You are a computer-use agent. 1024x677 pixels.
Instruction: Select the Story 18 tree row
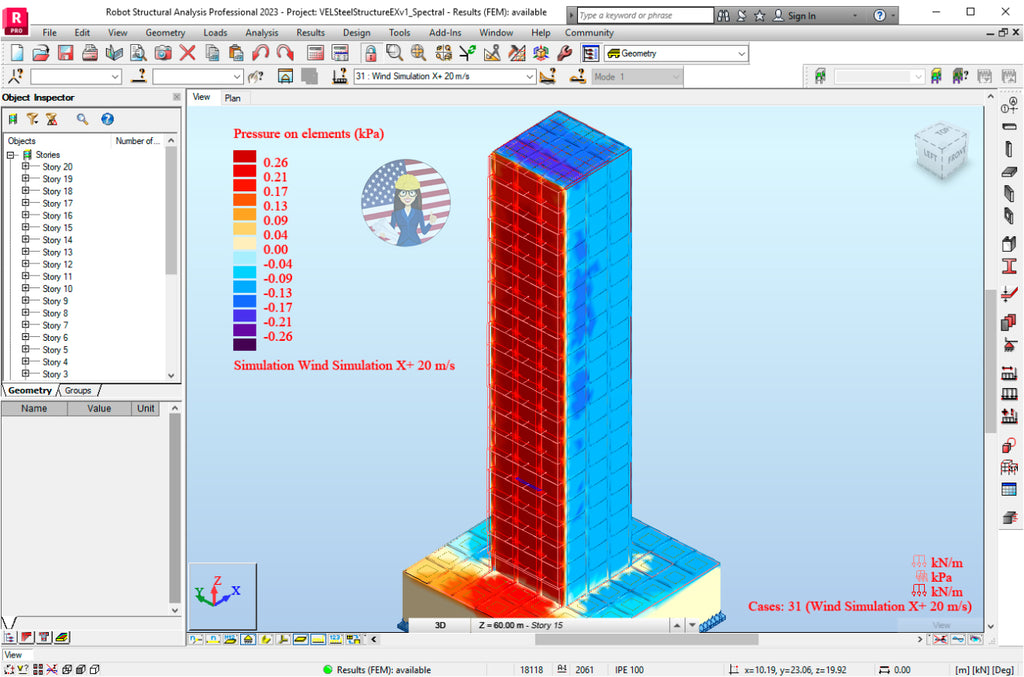coord(57,191)
